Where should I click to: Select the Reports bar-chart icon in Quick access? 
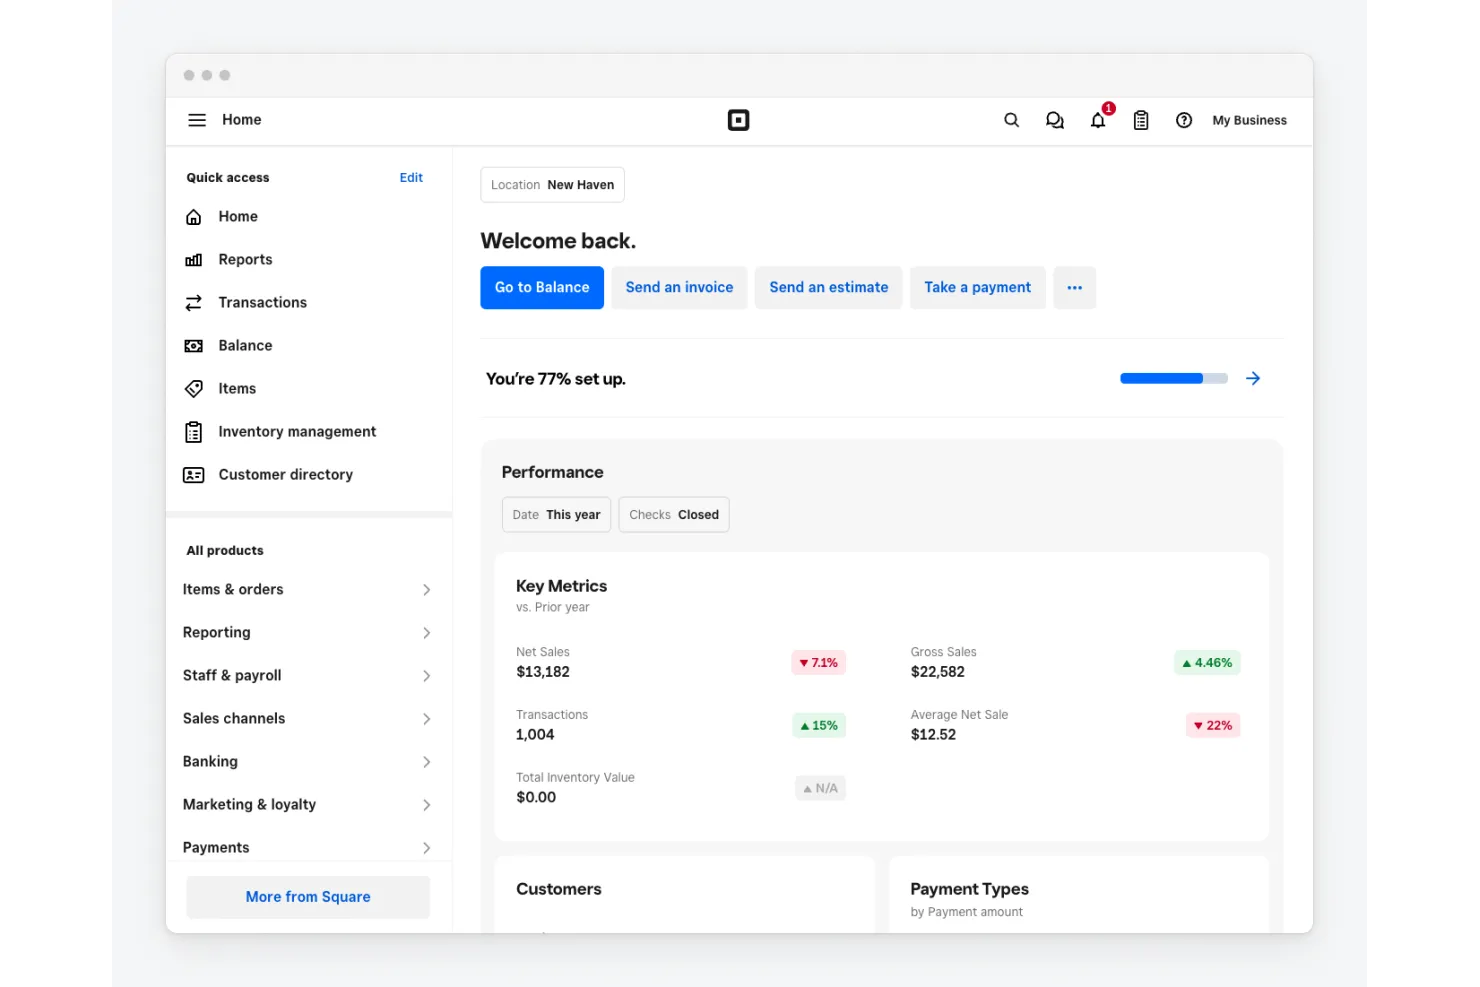194,259
